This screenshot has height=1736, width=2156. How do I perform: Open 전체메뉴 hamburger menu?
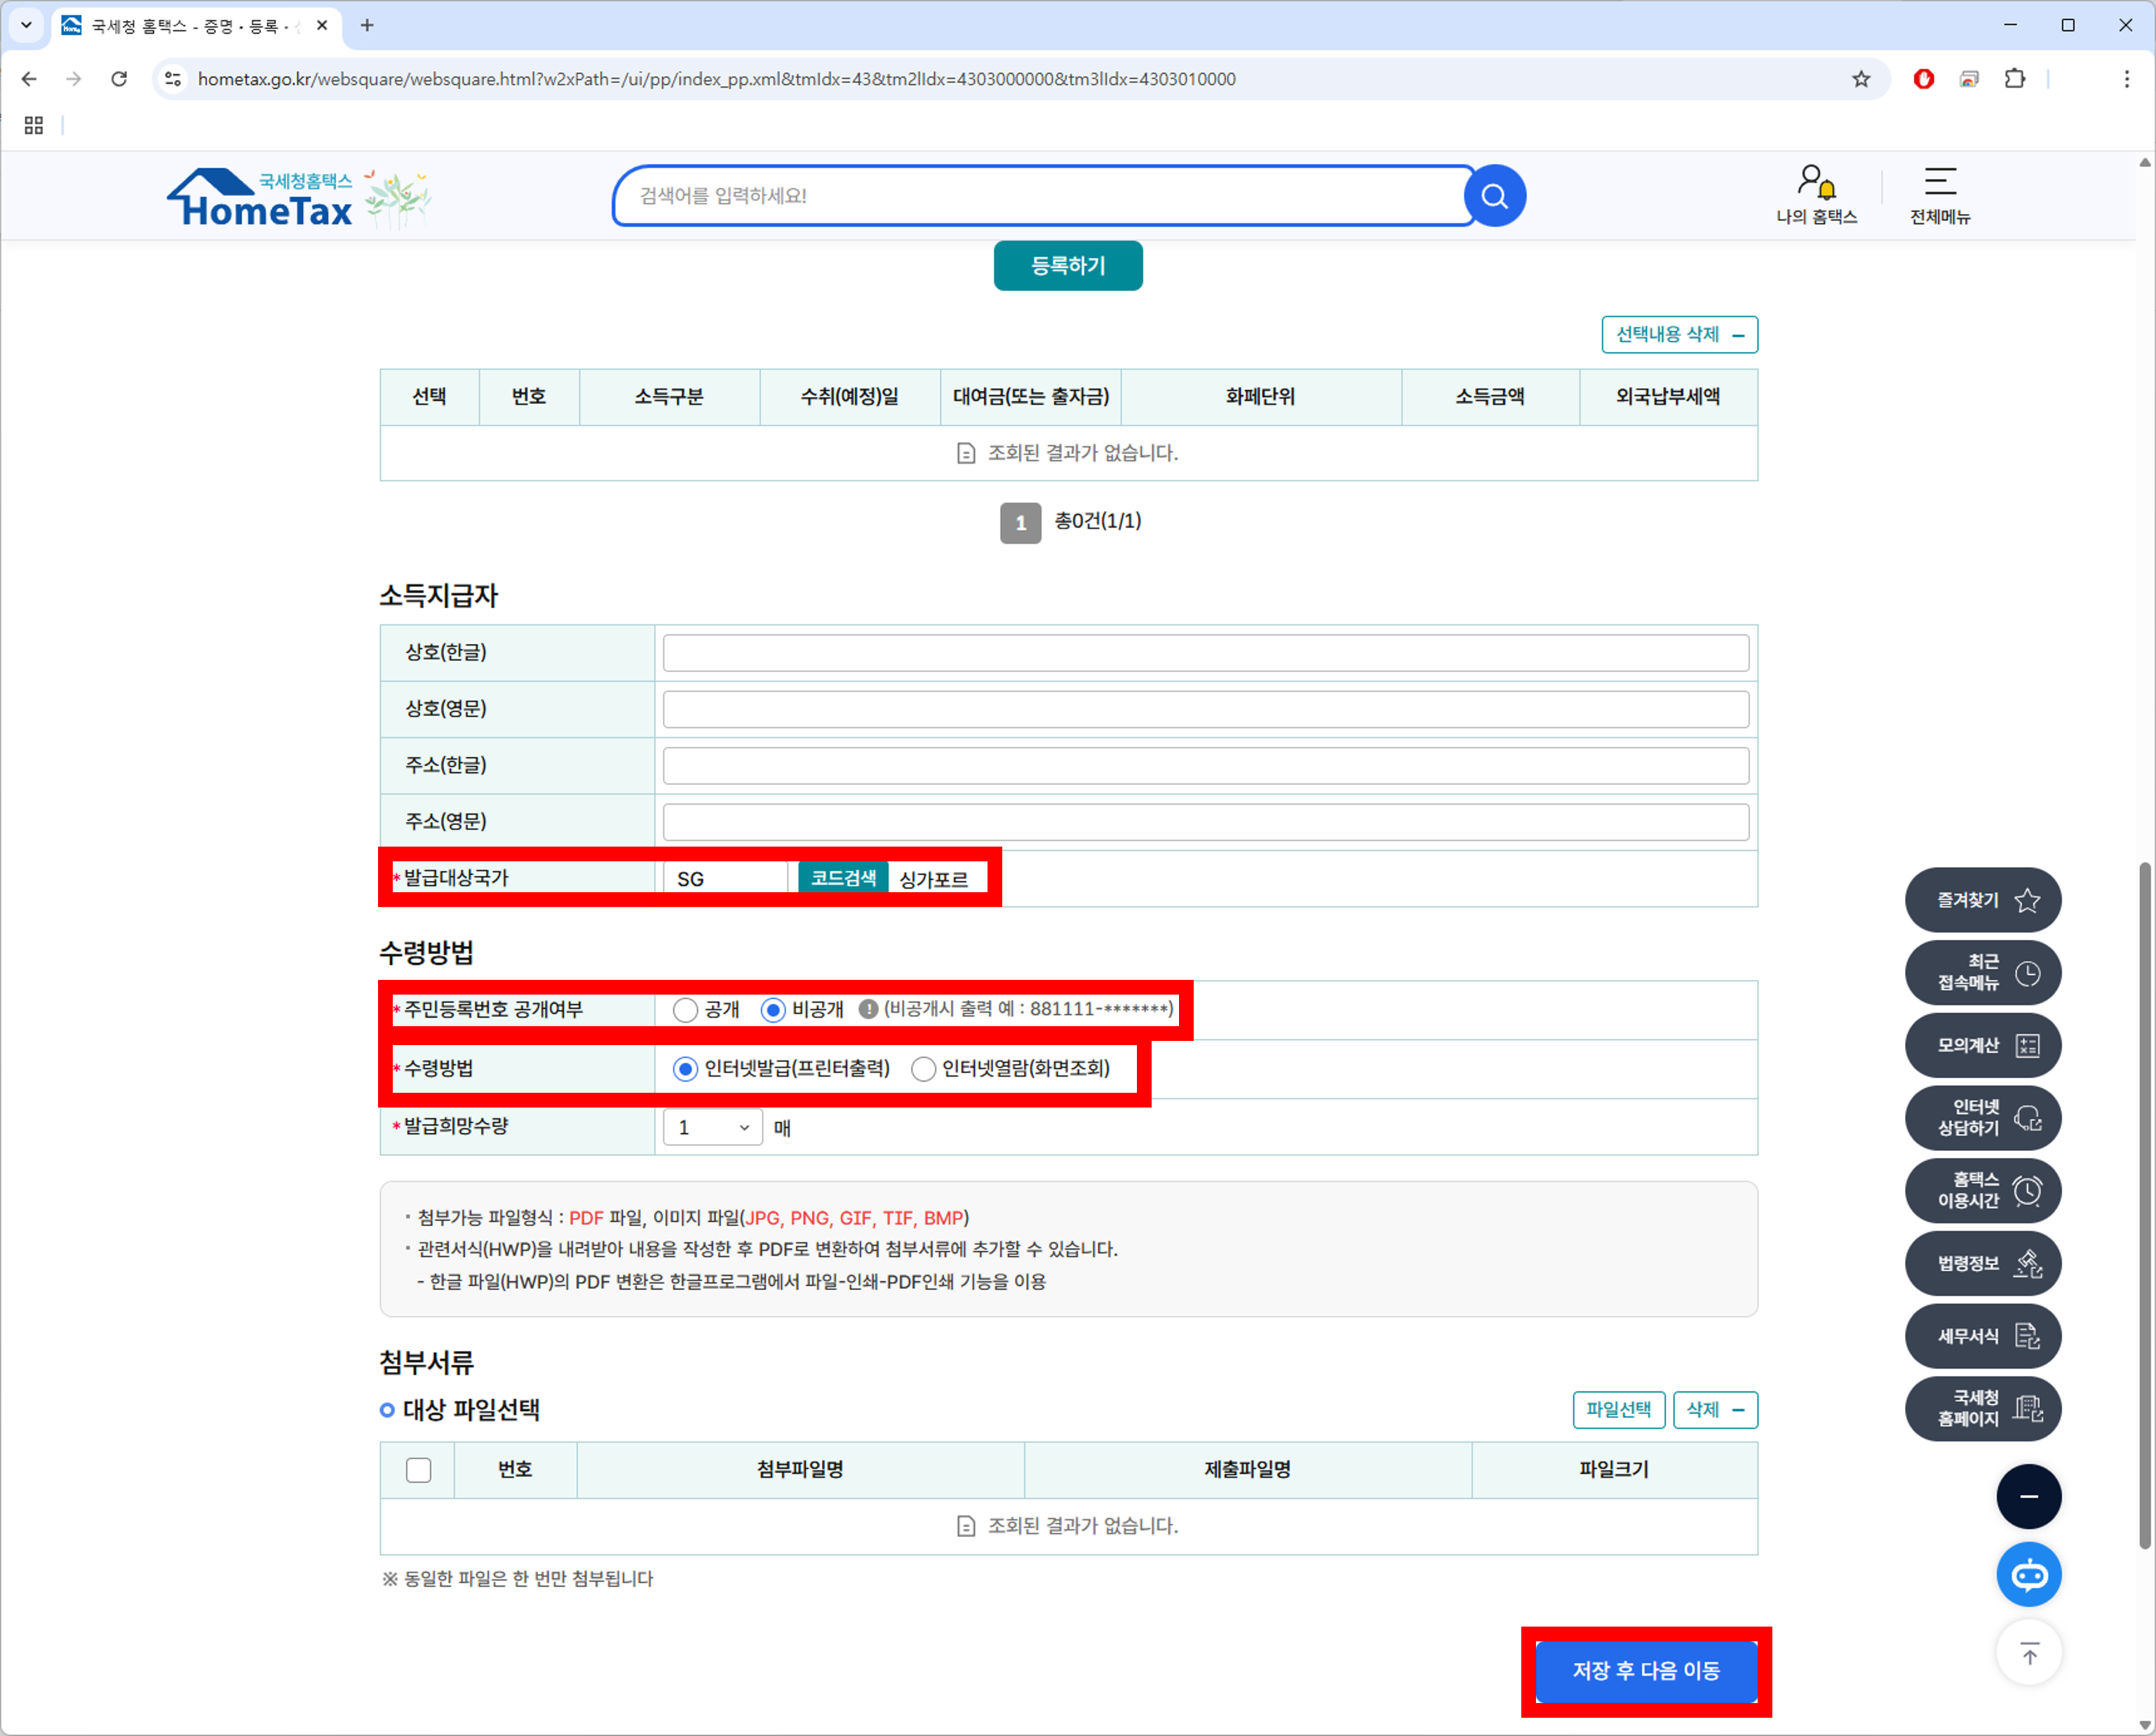pyautogui.click(x=1939, y=195)
